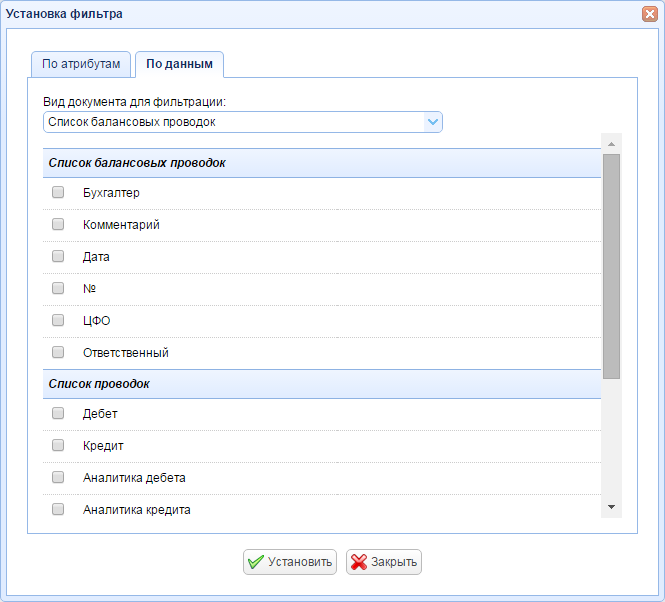
Task: Enable the Бухгалтер checkbox
Action: click(x=58, y=192)
